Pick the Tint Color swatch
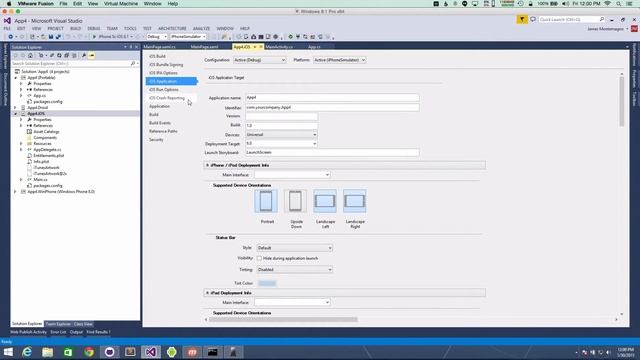 click(x=267, y=283)
